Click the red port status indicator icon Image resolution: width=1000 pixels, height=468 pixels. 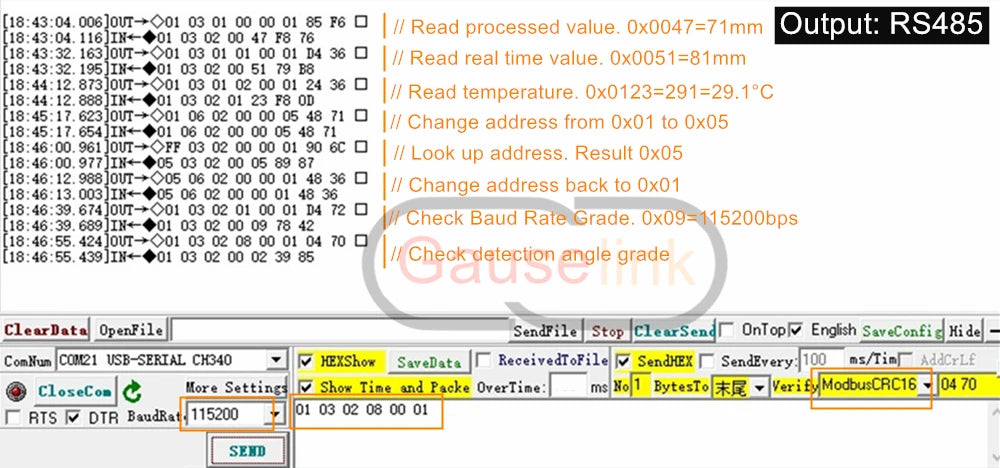[15, 391]
